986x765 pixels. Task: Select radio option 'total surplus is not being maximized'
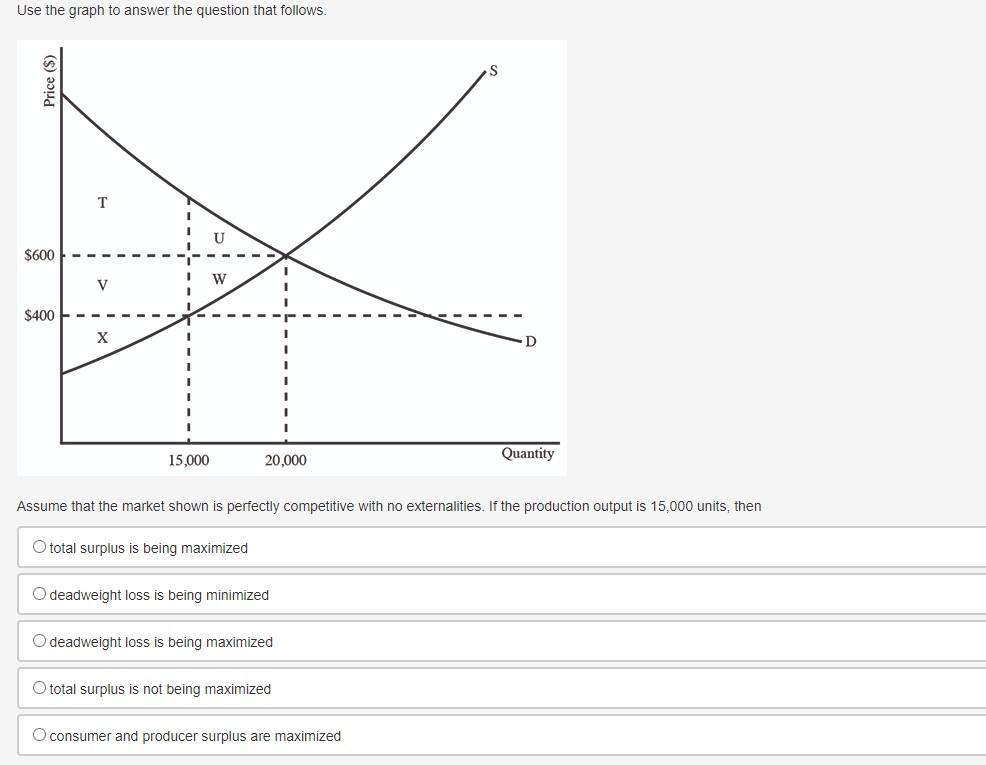click(38, 688)
